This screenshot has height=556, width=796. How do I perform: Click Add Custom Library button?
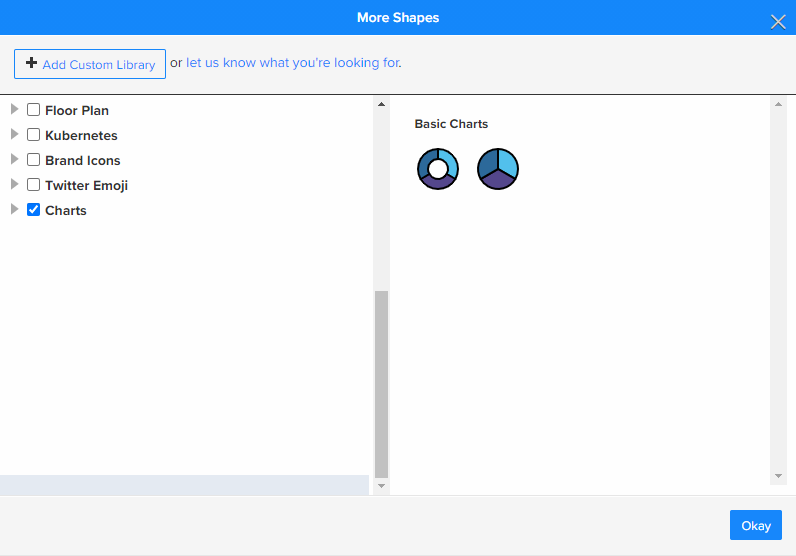click(90, 64)
